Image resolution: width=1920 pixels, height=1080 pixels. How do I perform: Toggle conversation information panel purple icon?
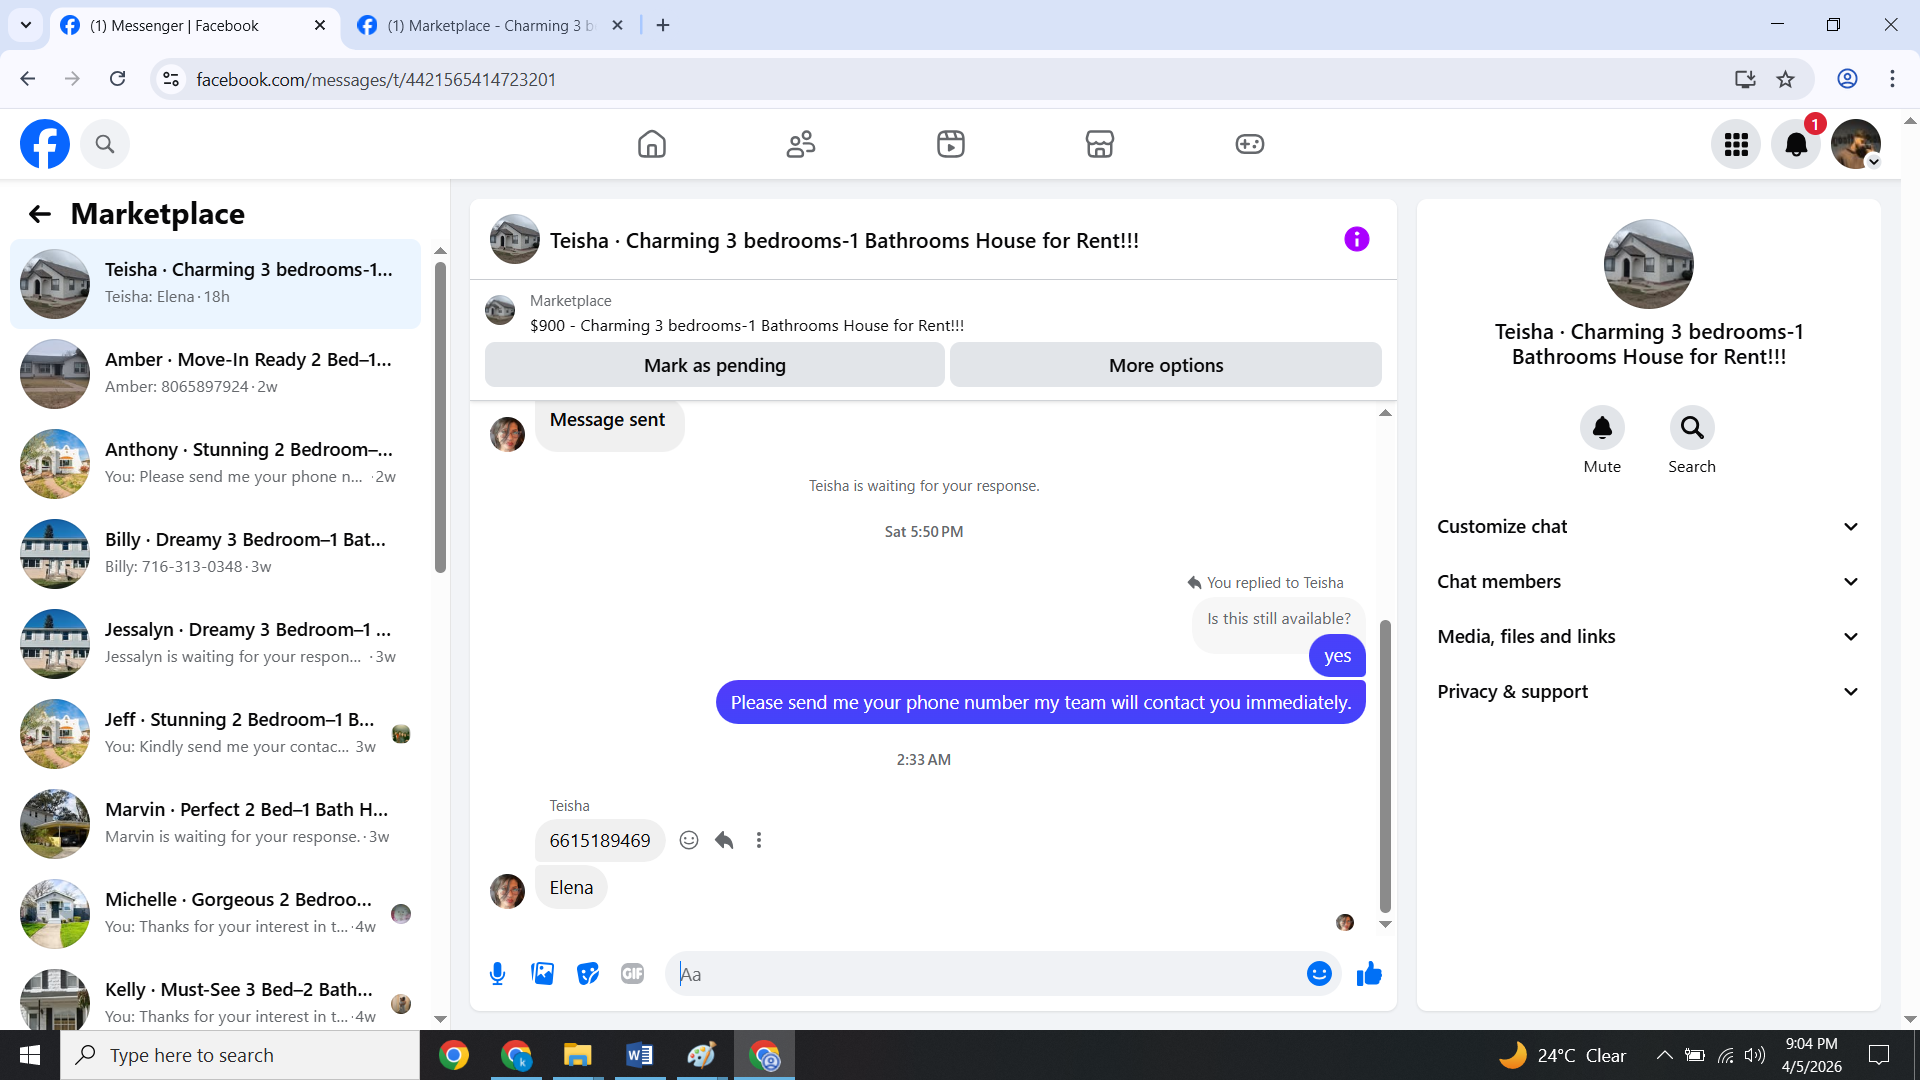point(1356,240)
